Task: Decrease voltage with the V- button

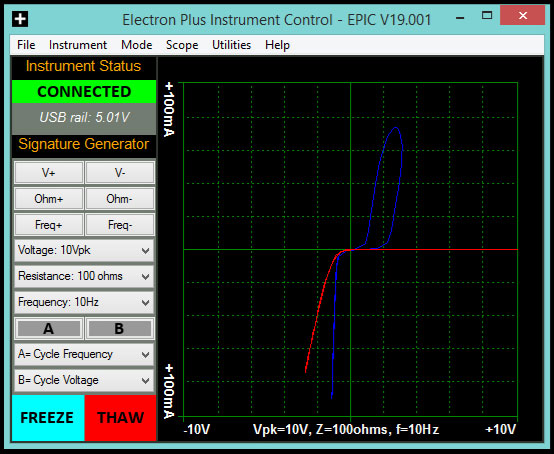Action: 120,173
